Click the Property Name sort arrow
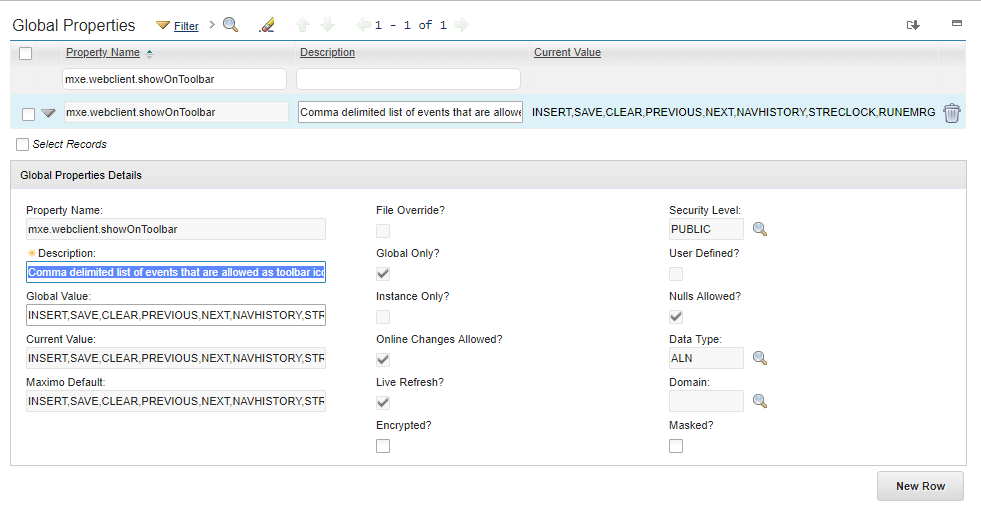The width and height of the screenshot is (981, 517). 149,54
